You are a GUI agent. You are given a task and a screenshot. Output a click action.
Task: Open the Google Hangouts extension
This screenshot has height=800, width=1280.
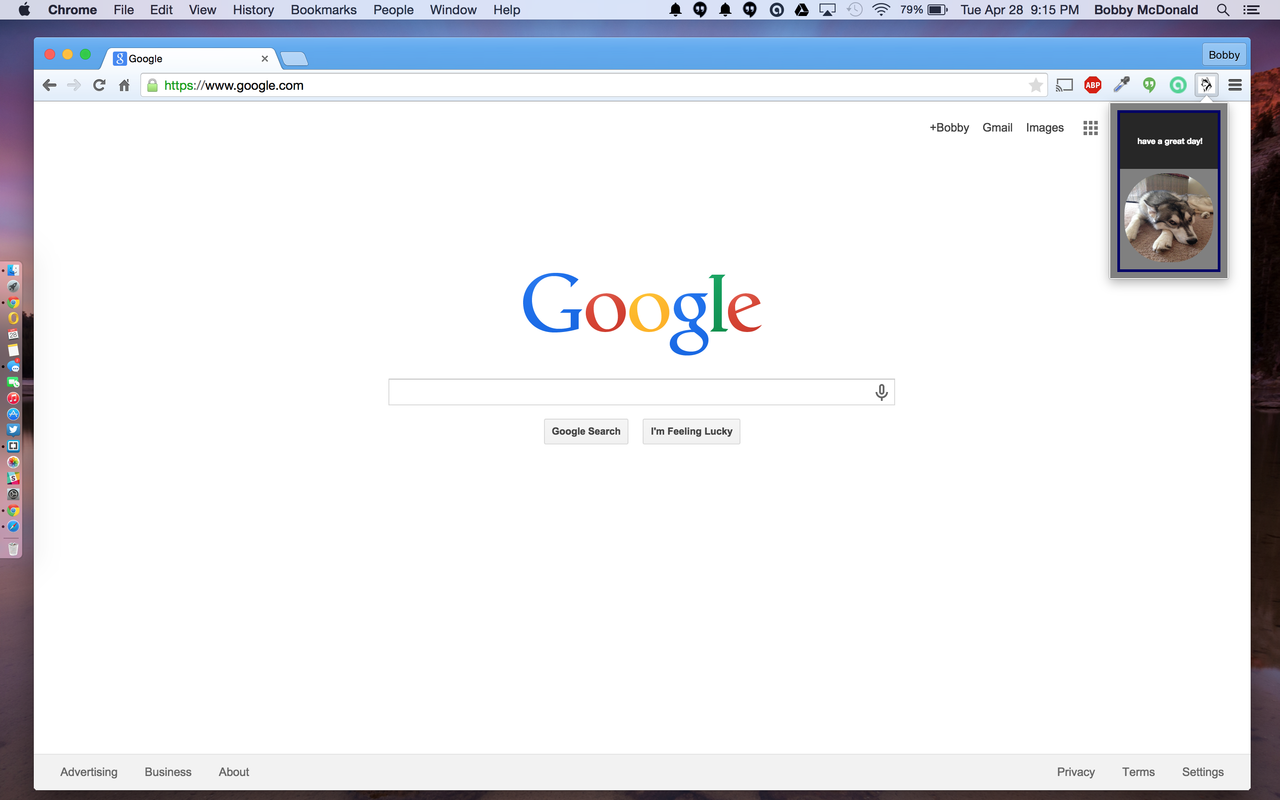coord(1148,85)
